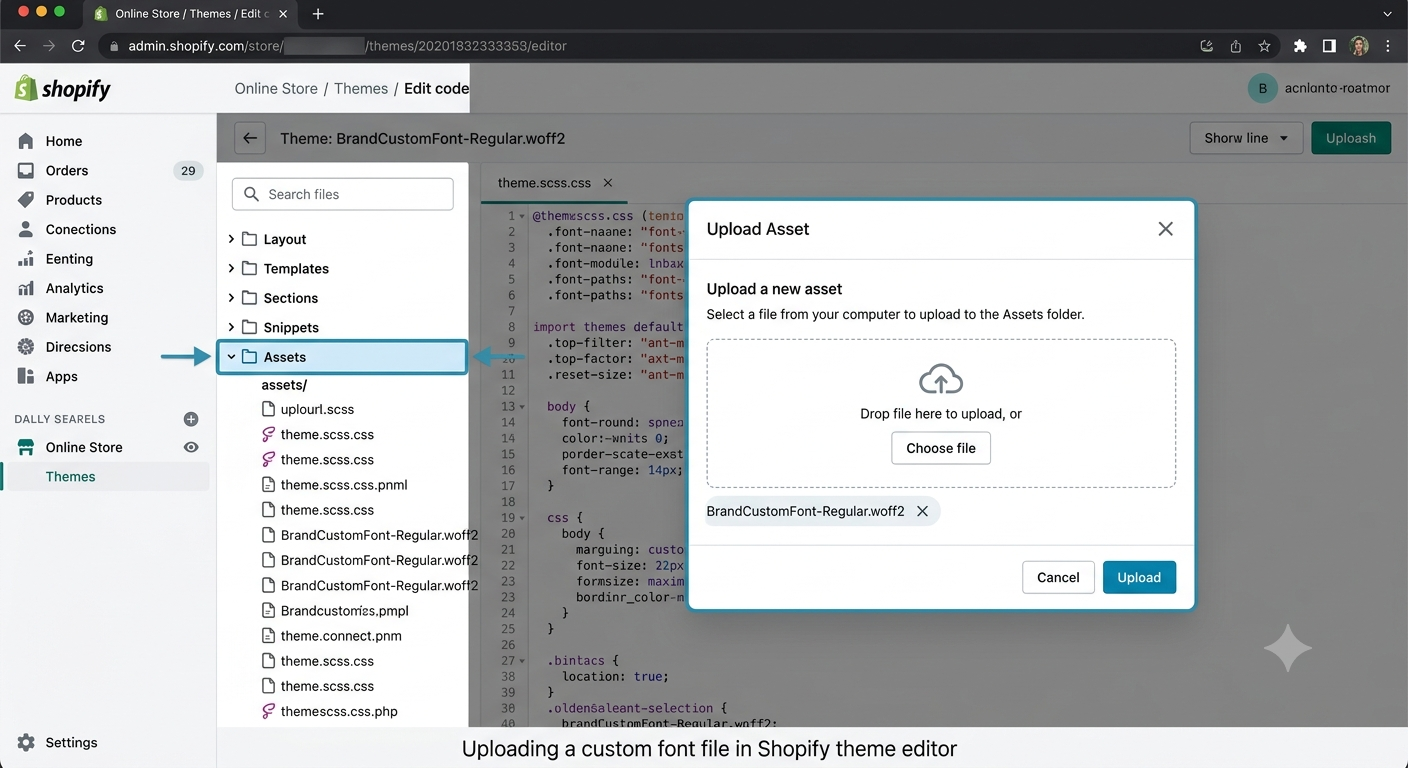Close the Online Store browser tab
1408x768 pixels.
click(x=284, y=14)
